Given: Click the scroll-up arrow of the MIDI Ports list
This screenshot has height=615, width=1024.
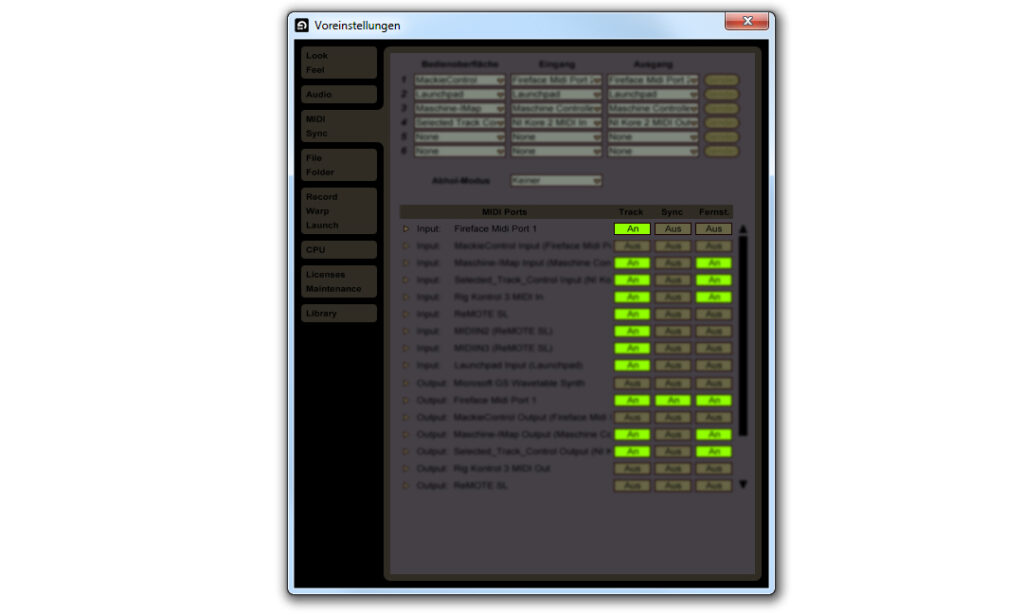Looking at the screenshot, I should (743, 229).
